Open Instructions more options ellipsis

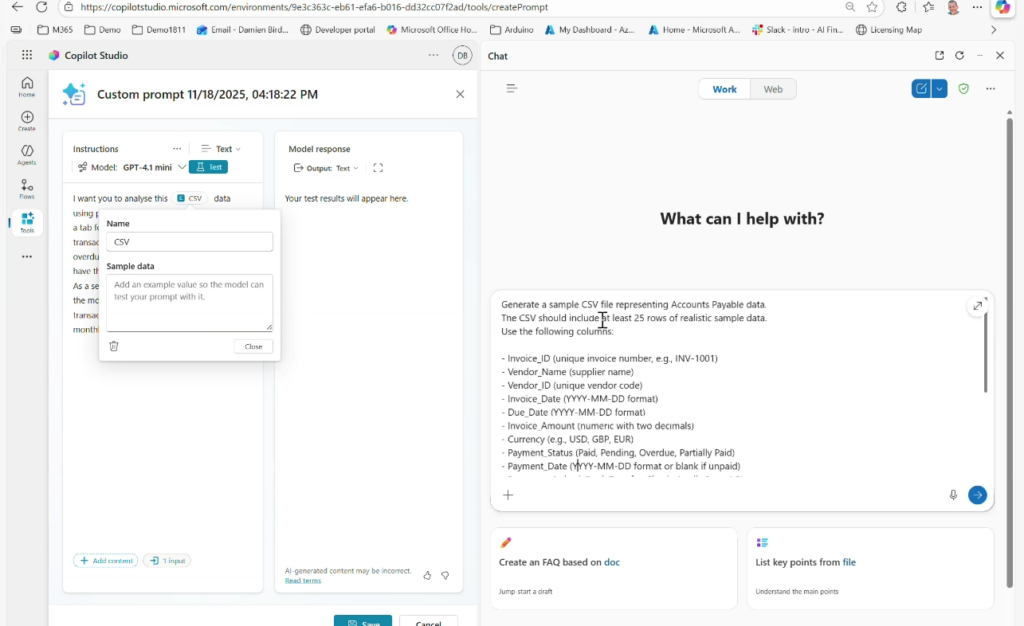coord(177,149)
